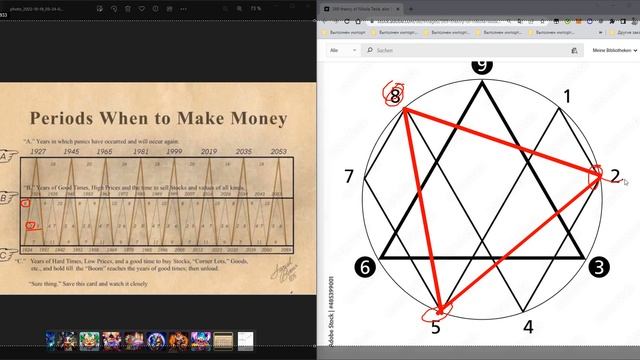Click the Periods When to Make Money heading
This screenshot has width=640, height=360.
pos(158,118)
